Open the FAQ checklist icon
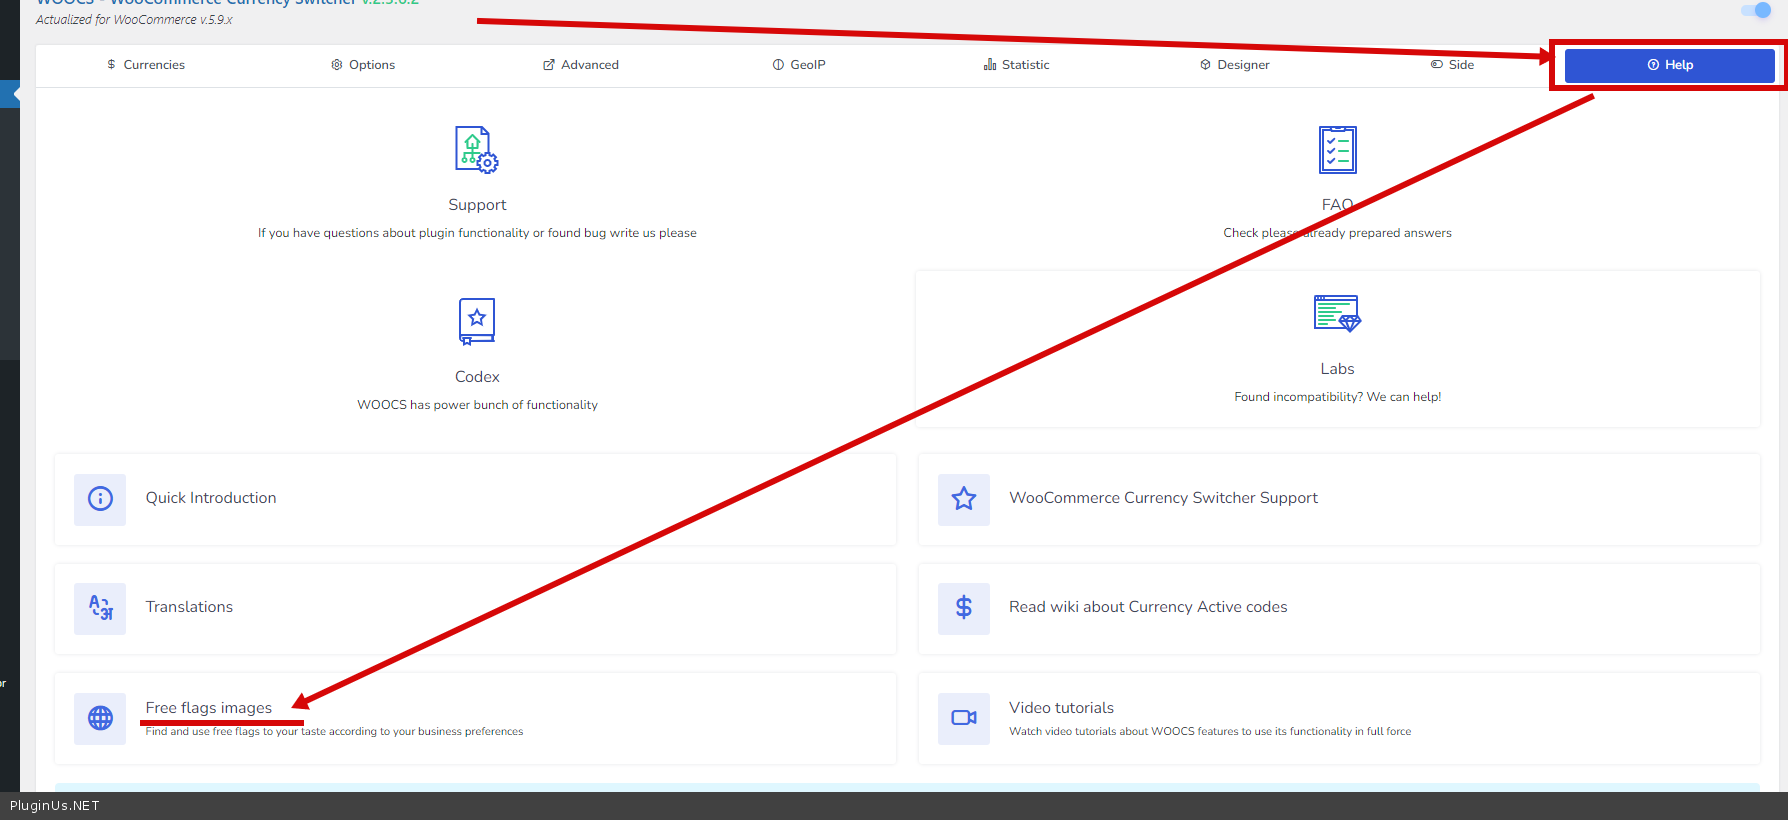Screen dimensions: 1788x820 tap(1337, 150)
